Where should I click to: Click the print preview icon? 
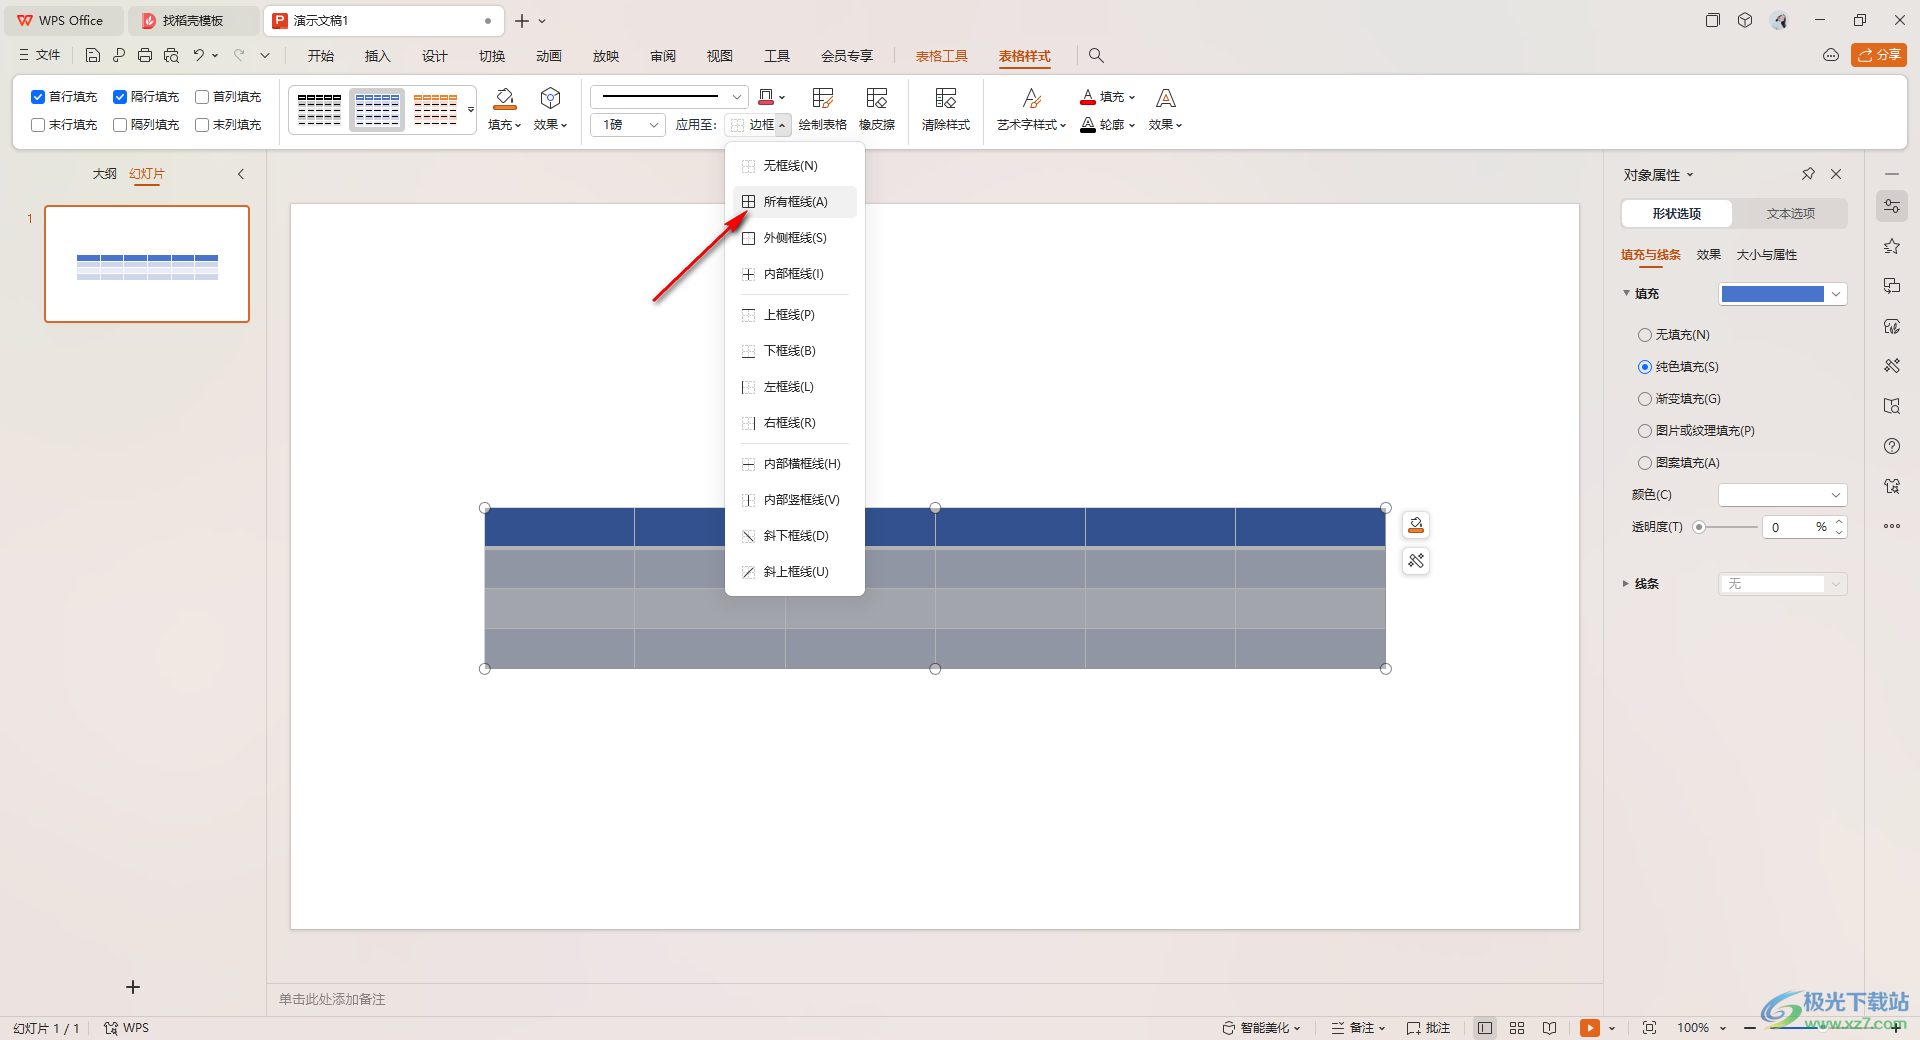[x=171, y=56]
